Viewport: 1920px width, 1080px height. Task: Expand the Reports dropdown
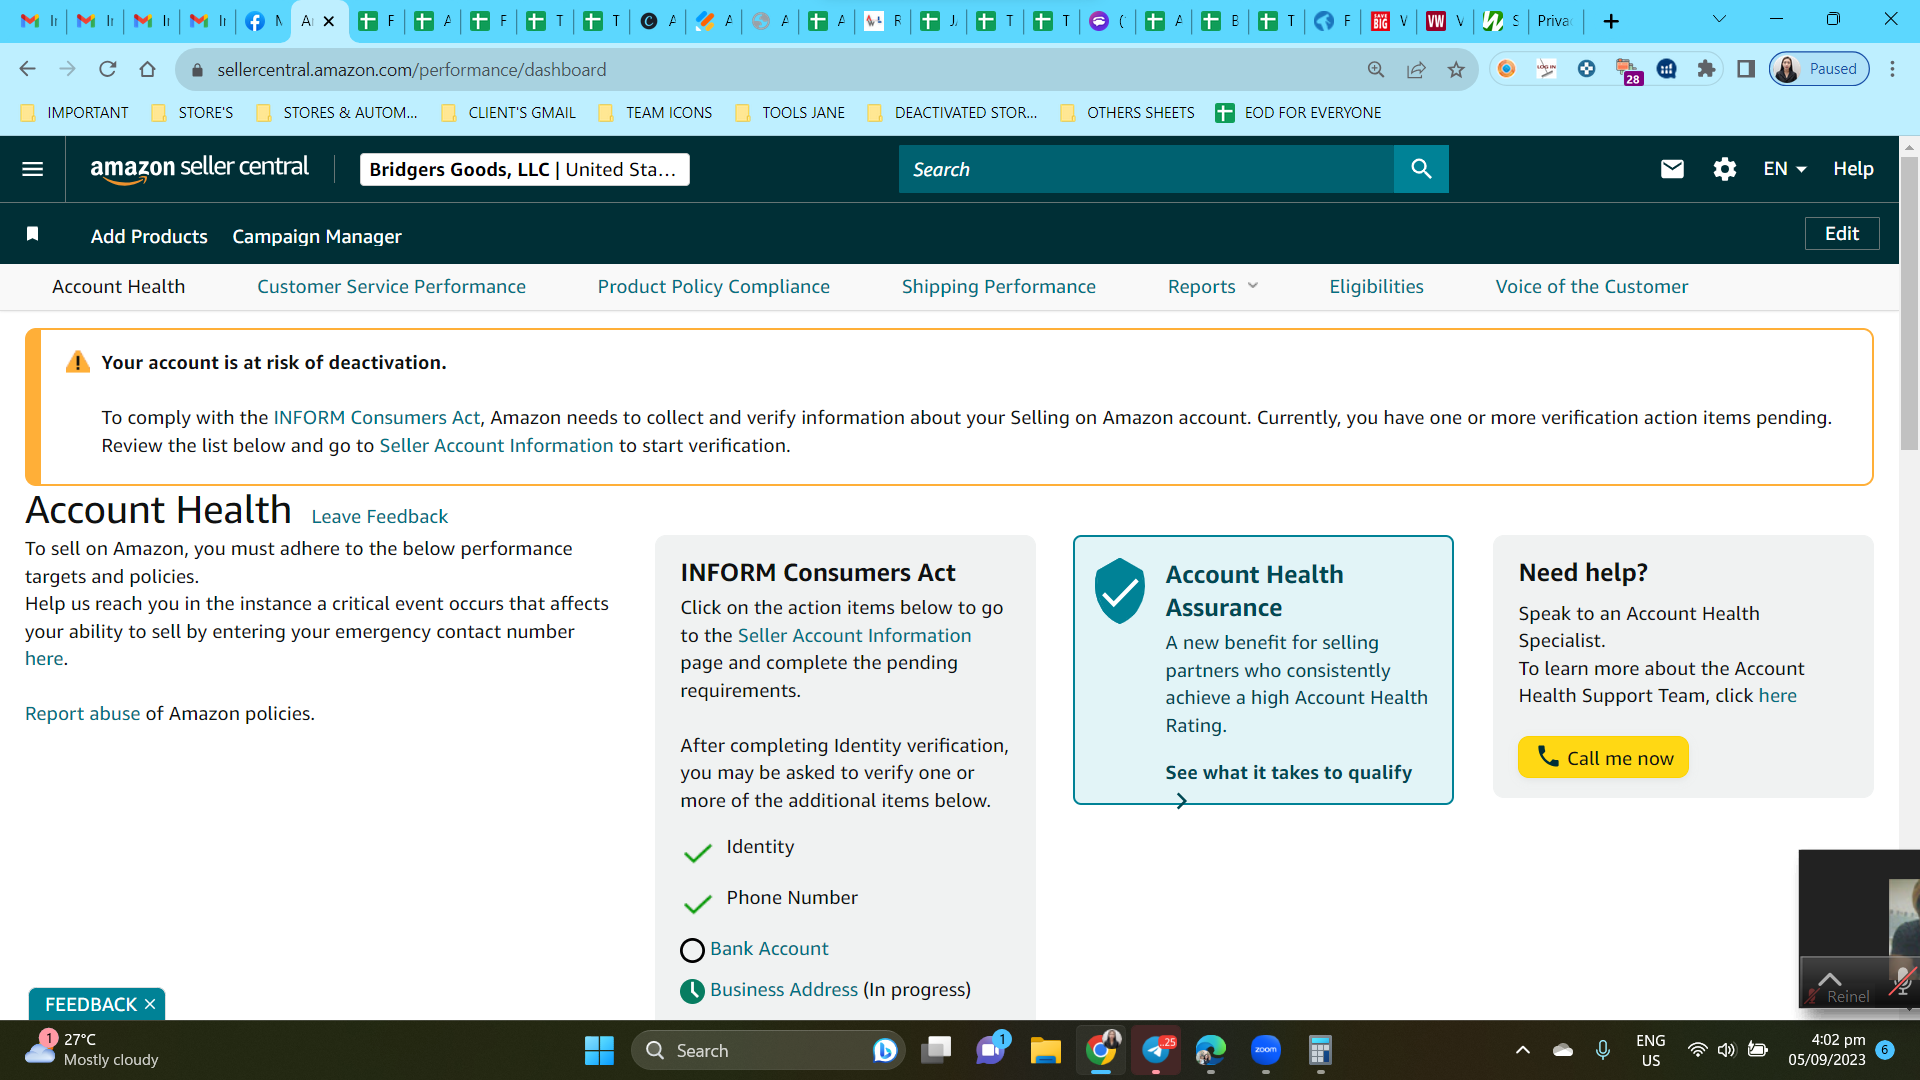tap(1213, 287)
